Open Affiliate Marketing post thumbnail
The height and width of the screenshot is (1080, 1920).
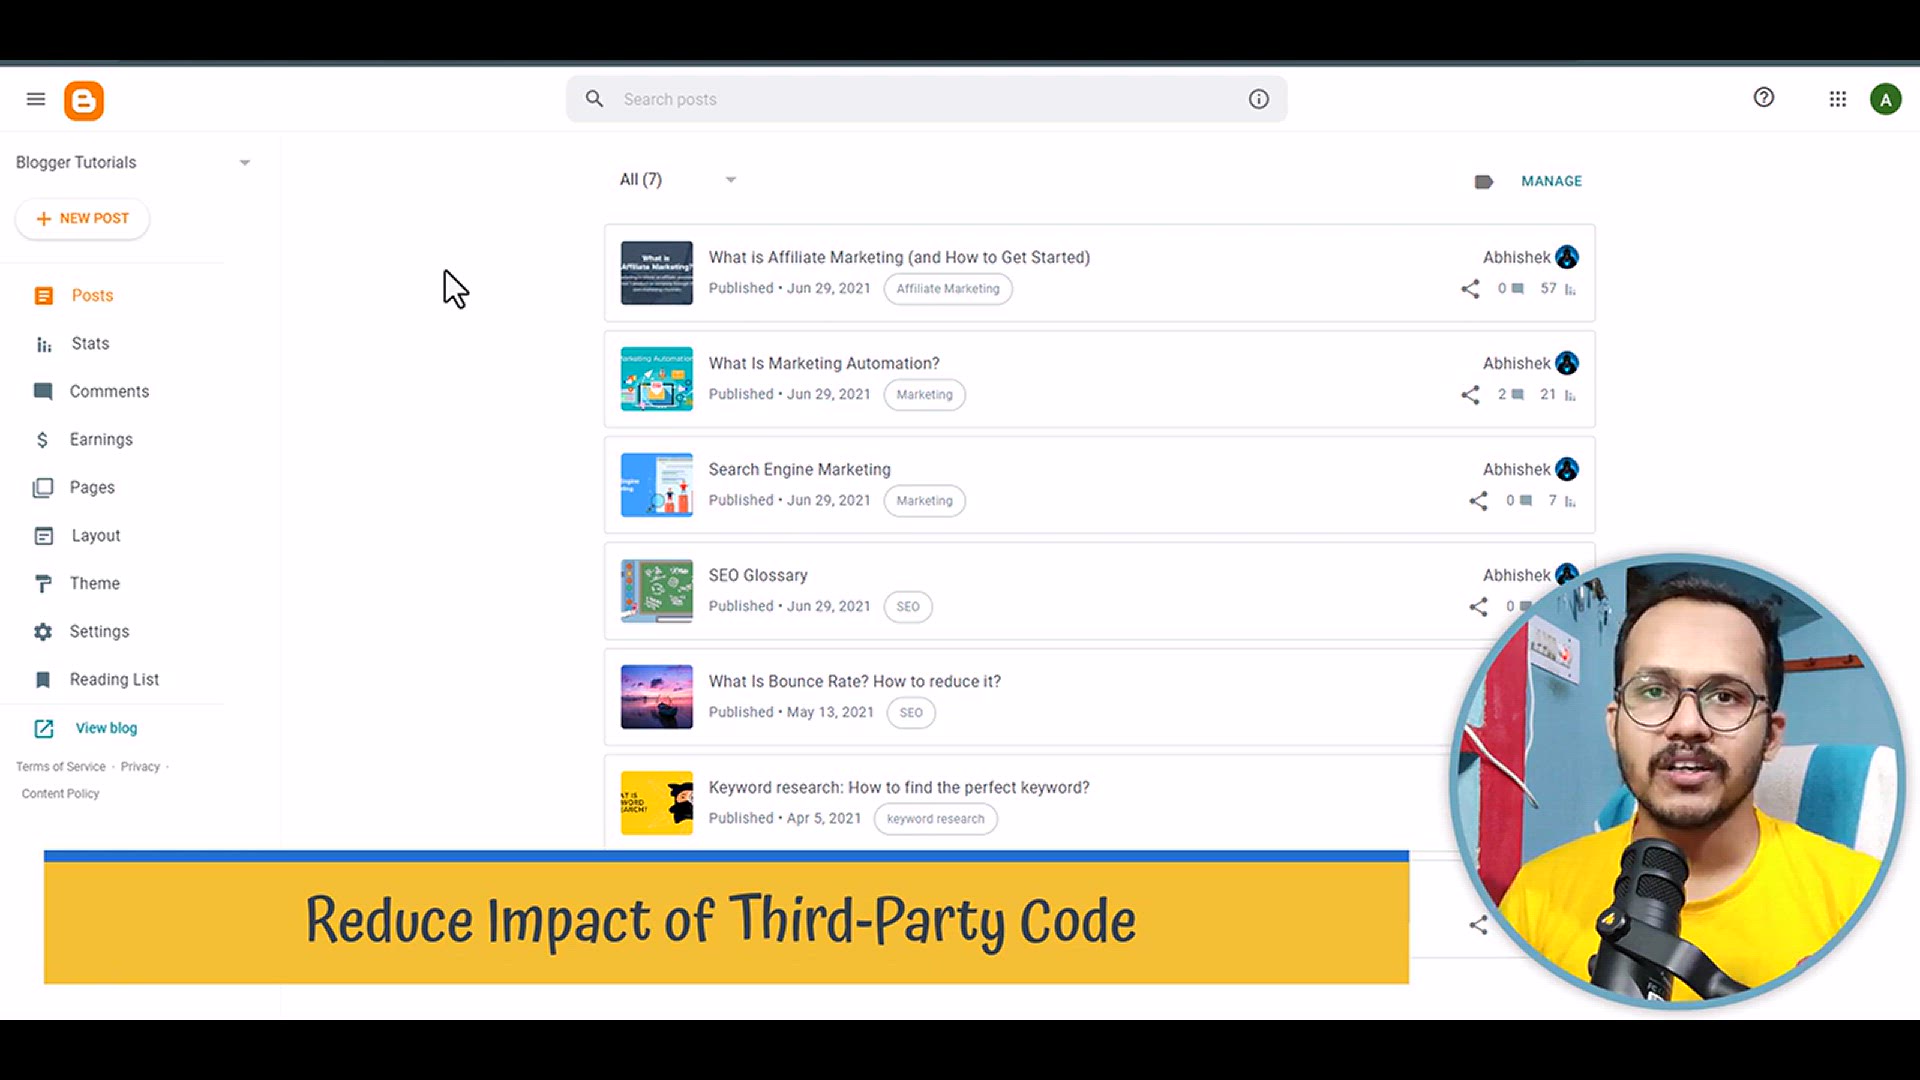pyautogui.click(x=656, y=273)
